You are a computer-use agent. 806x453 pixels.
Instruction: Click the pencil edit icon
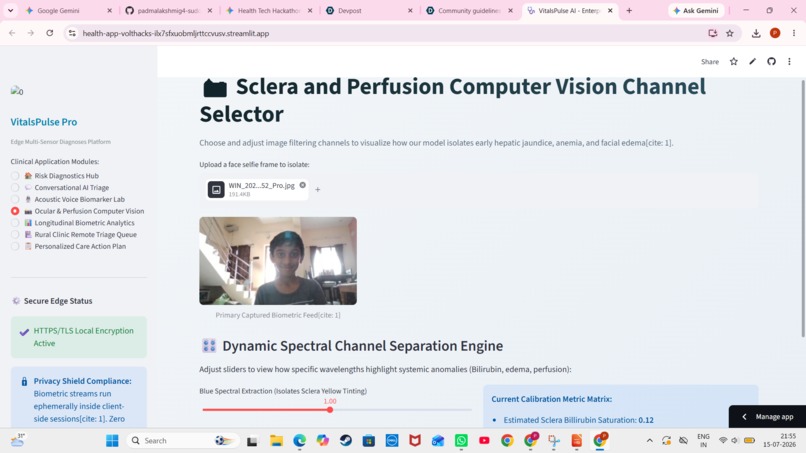pyautogui.click(x=753, y=62)
